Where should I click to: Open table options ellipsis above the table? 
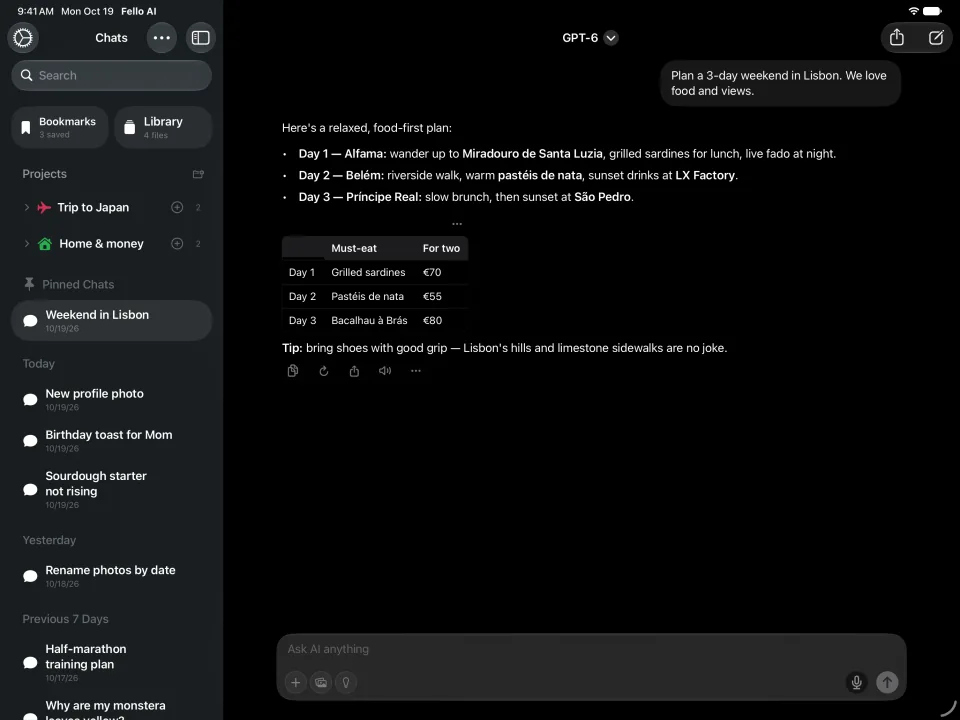457,224
